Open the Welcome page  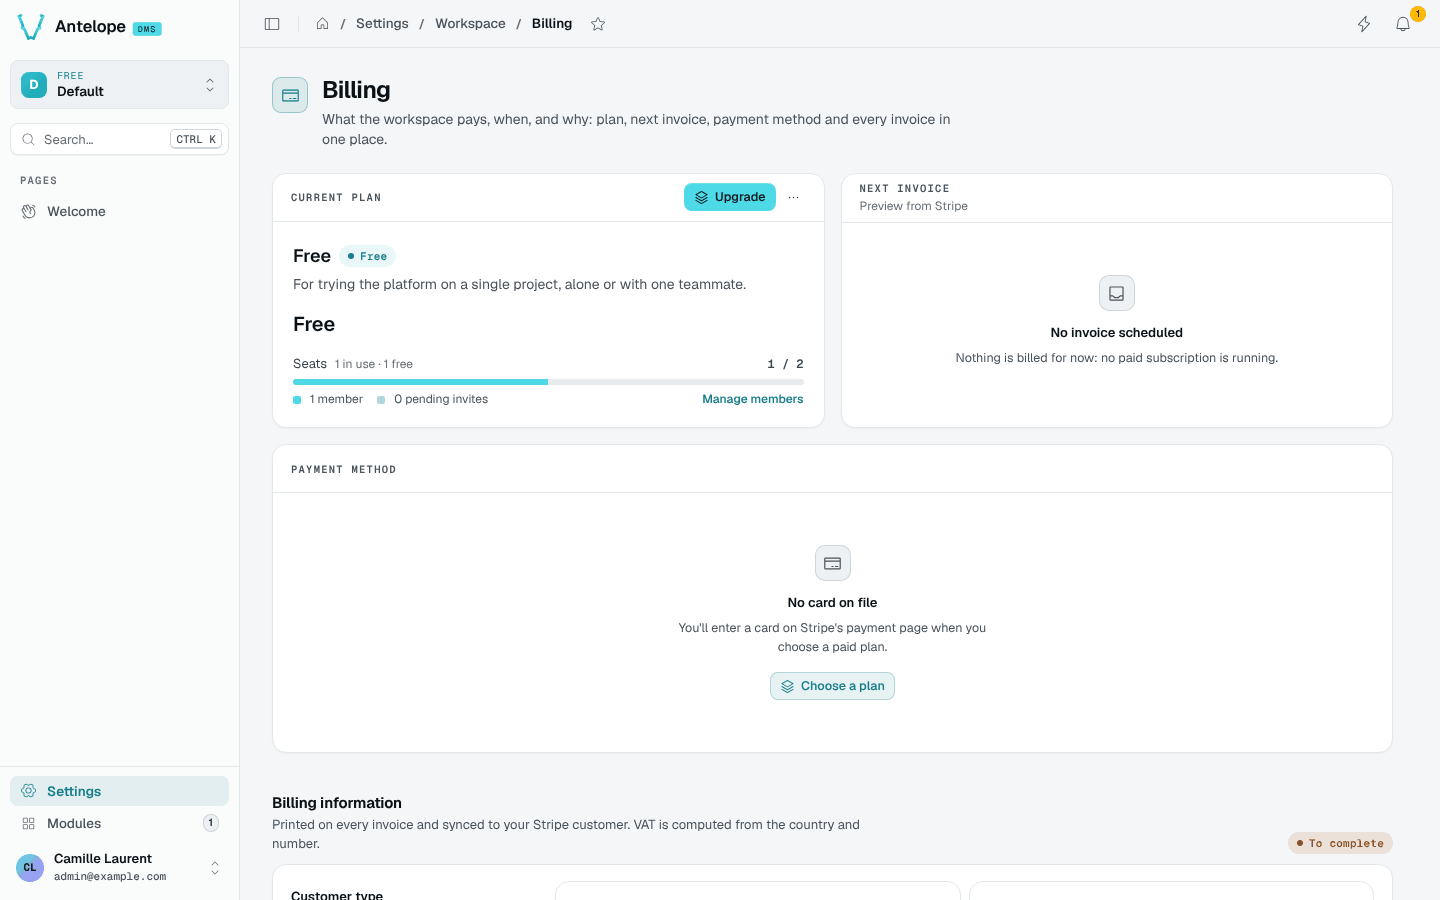[119, 211]
